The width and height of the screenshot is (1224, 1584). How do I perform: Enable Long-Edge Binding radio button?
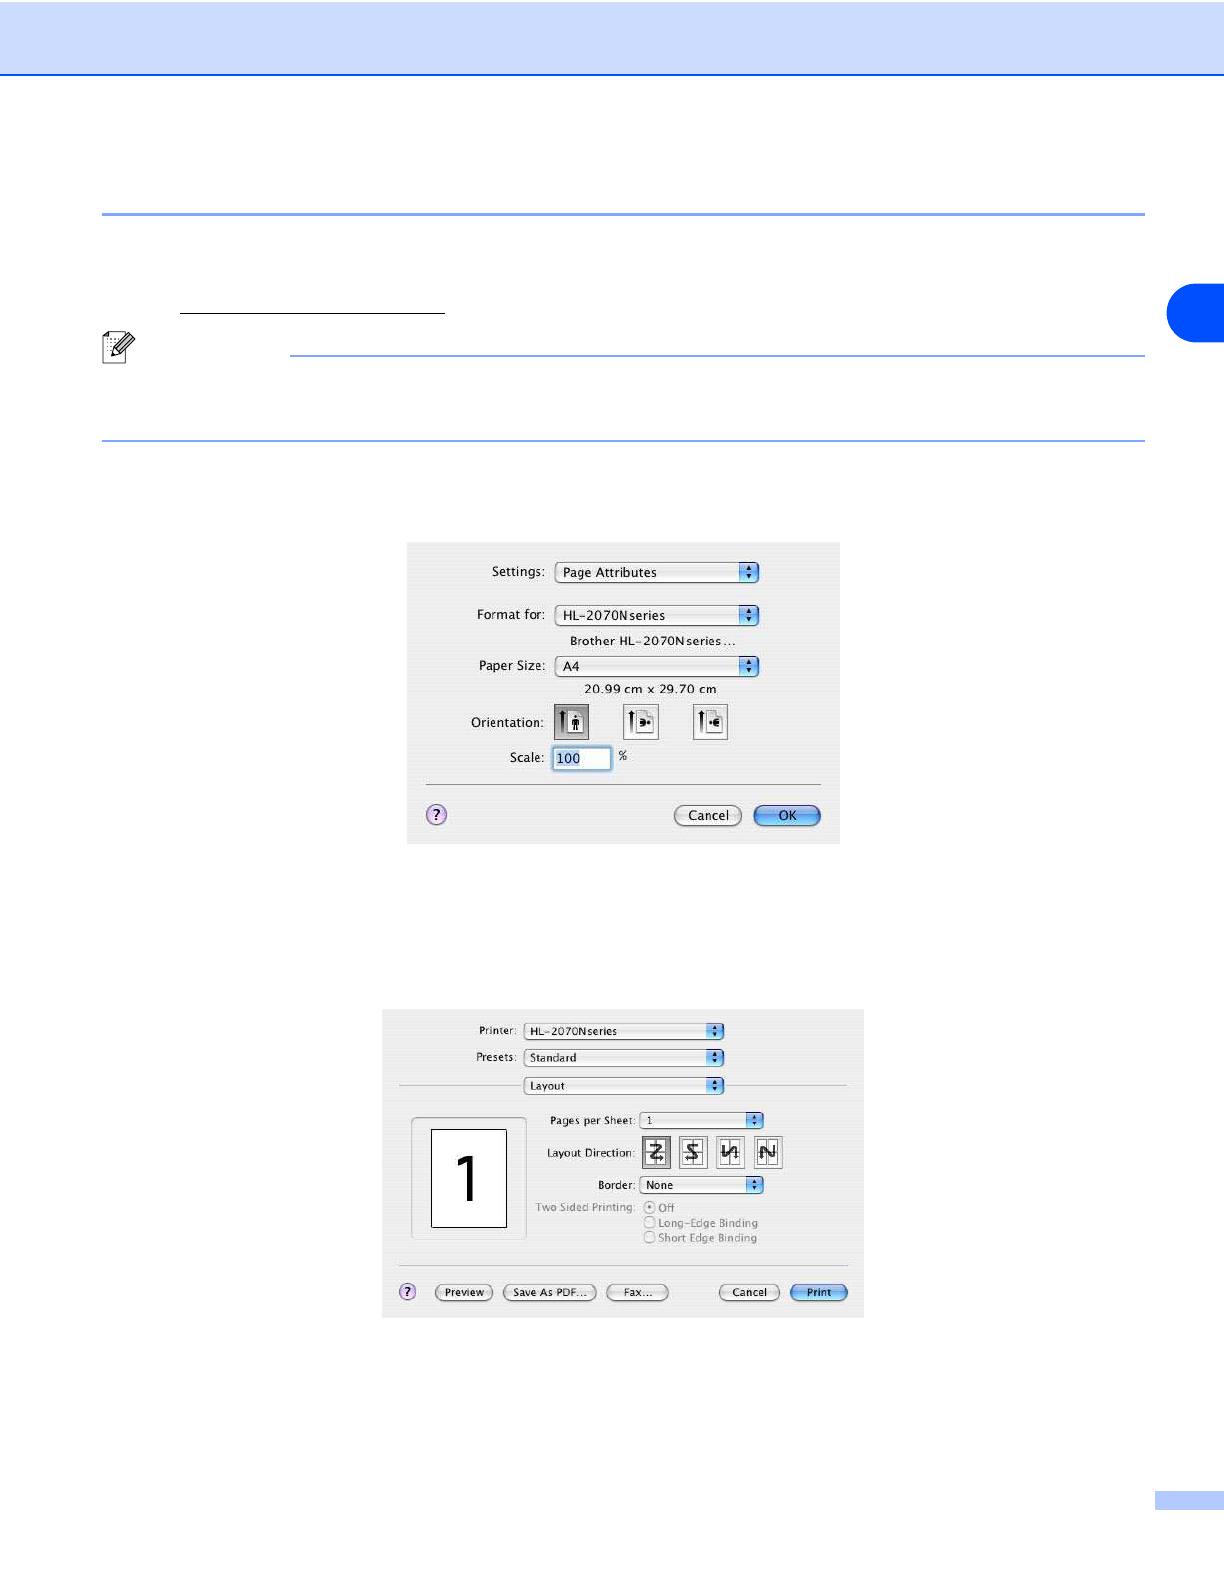(650, 1223)
